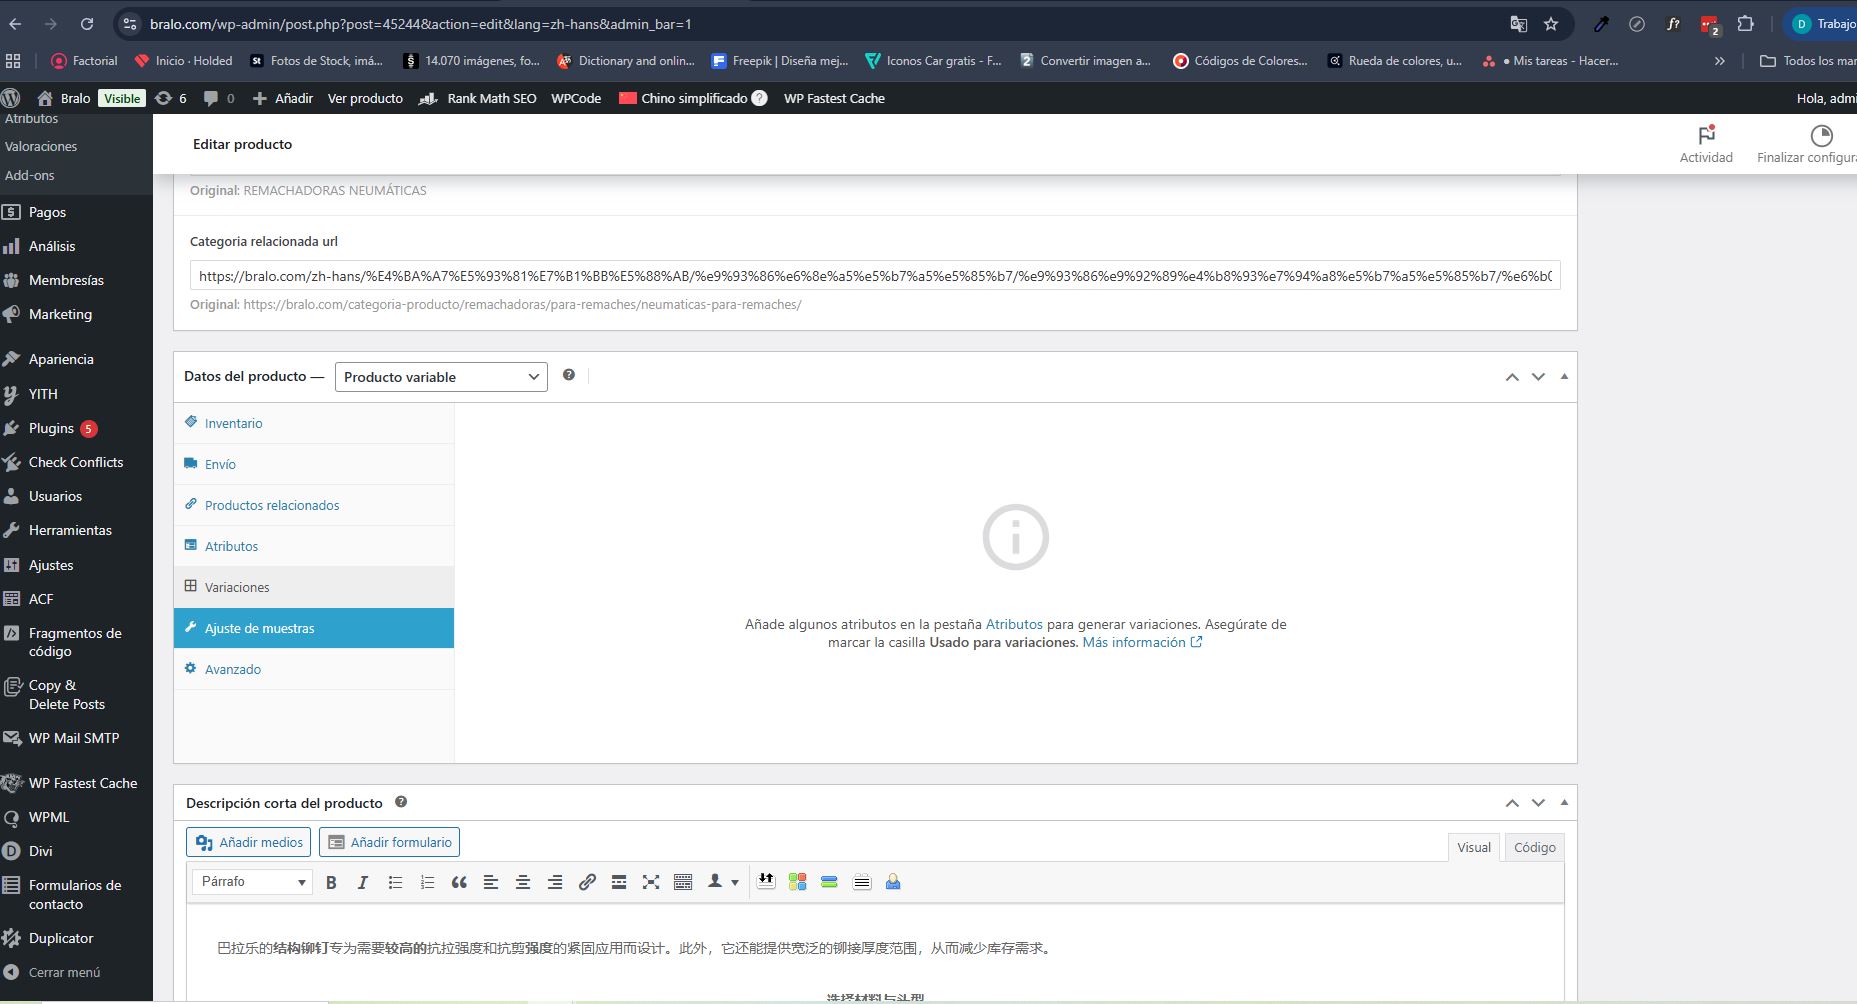Open the Atributos link in the variations message
Viewport: 1857px width, 1004px height.
[x=1014, y=624]
